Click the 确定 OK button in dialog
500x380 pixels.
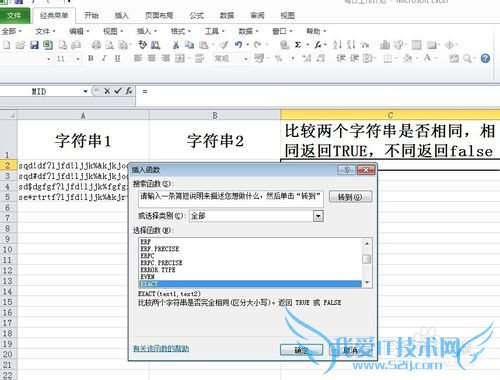(301, 350)
